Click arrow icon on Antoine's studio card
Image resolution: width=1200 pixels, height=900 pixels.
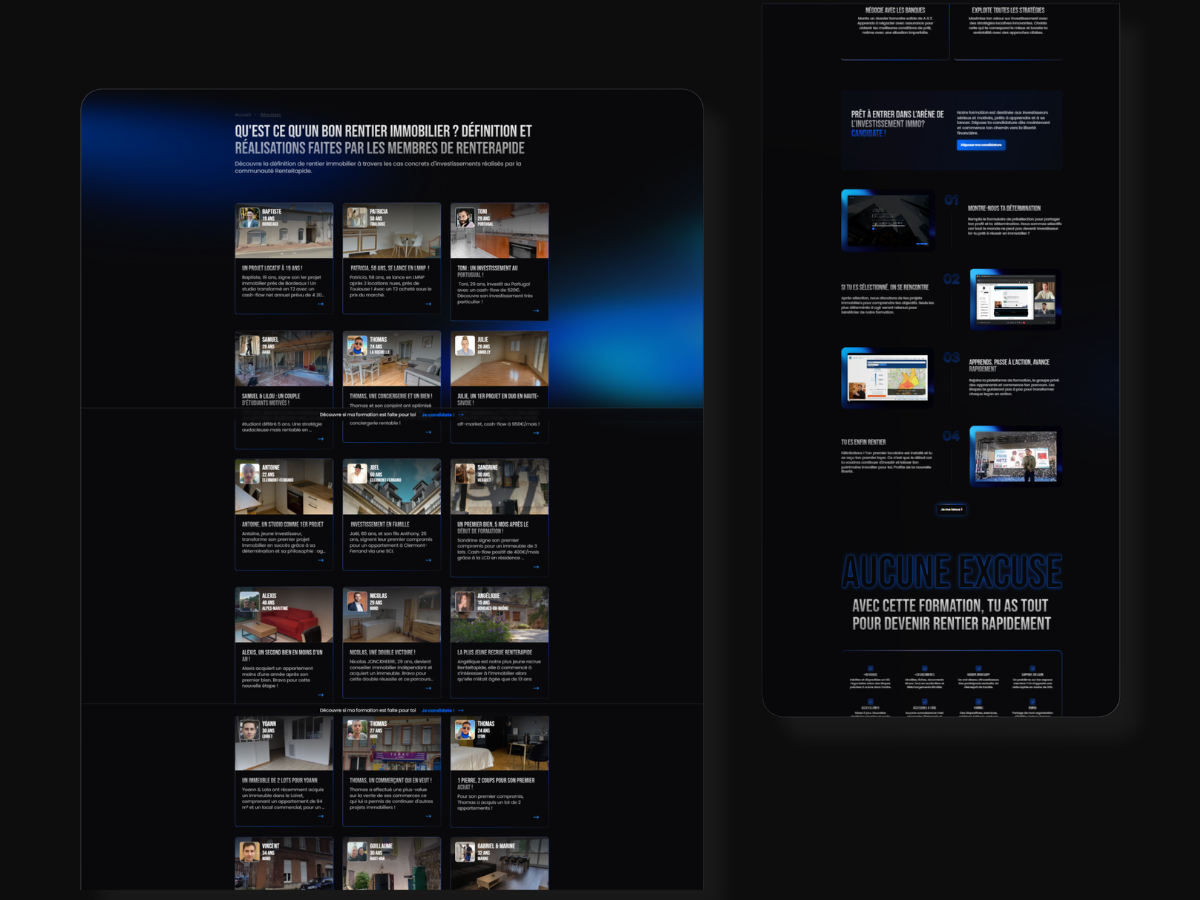[x=321, y=560]
